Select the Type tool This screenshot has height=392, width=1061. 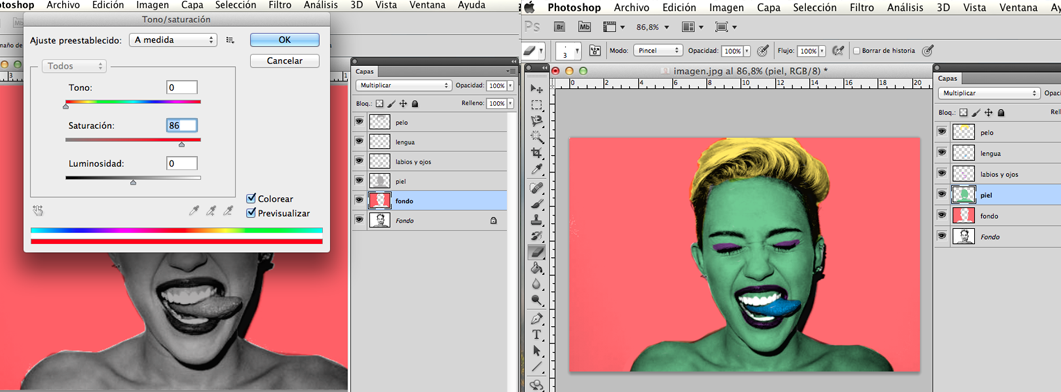coord(537,335)
